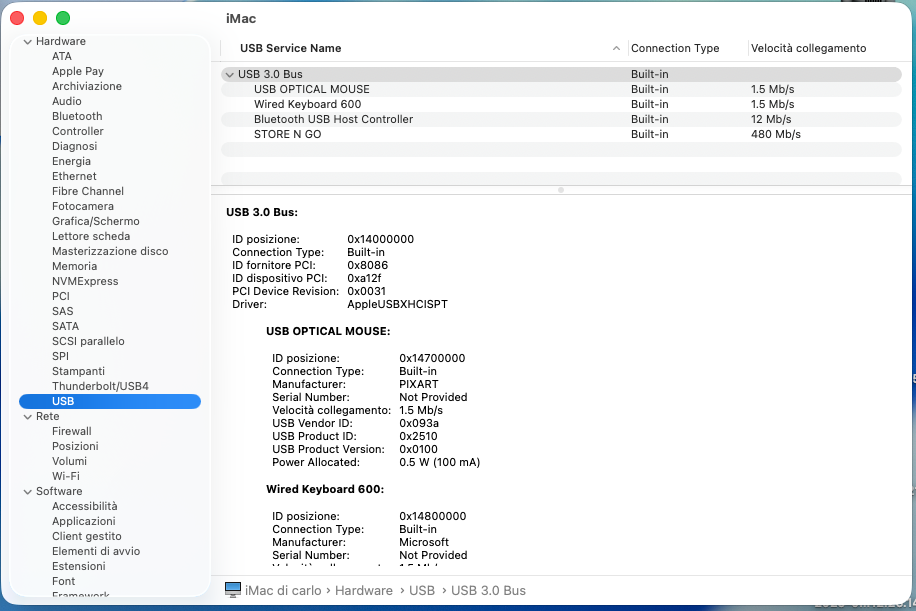
Task: Open Diagnosi in the sidebar
Action: pos(75,146)
